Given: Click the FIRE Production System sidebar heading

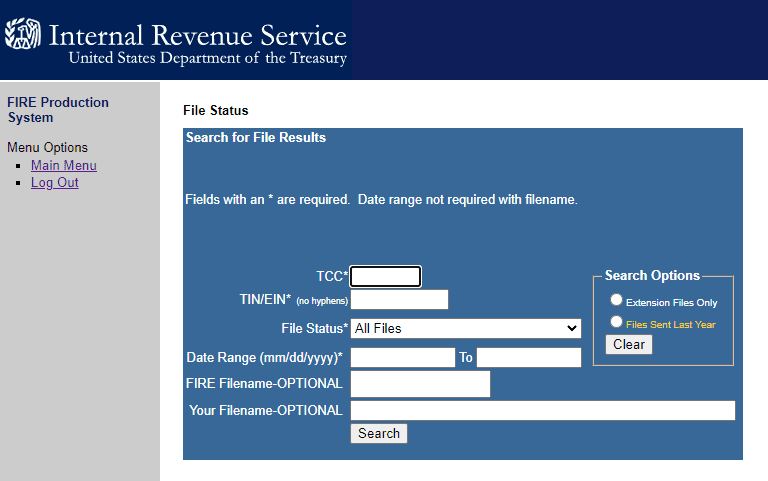Looking at the screenshot, I should click(x=58, y=110).
